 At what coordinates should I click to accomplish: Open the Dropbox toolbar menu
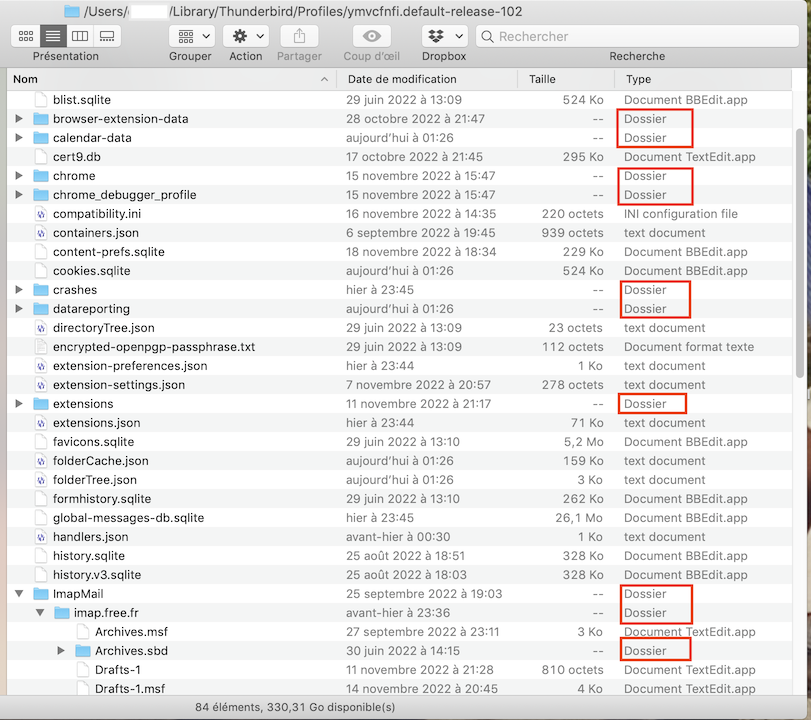pyautogui.click(x=444, y=36)
